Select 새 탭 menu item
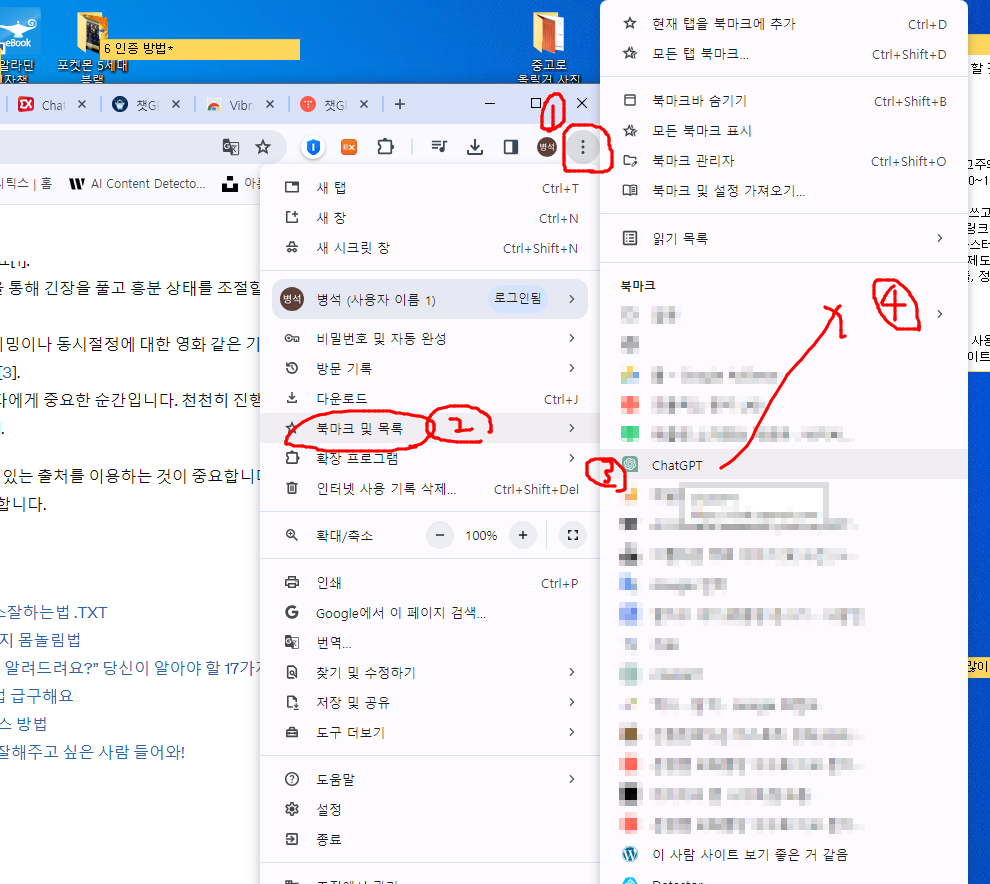 (x=430, y=188)
